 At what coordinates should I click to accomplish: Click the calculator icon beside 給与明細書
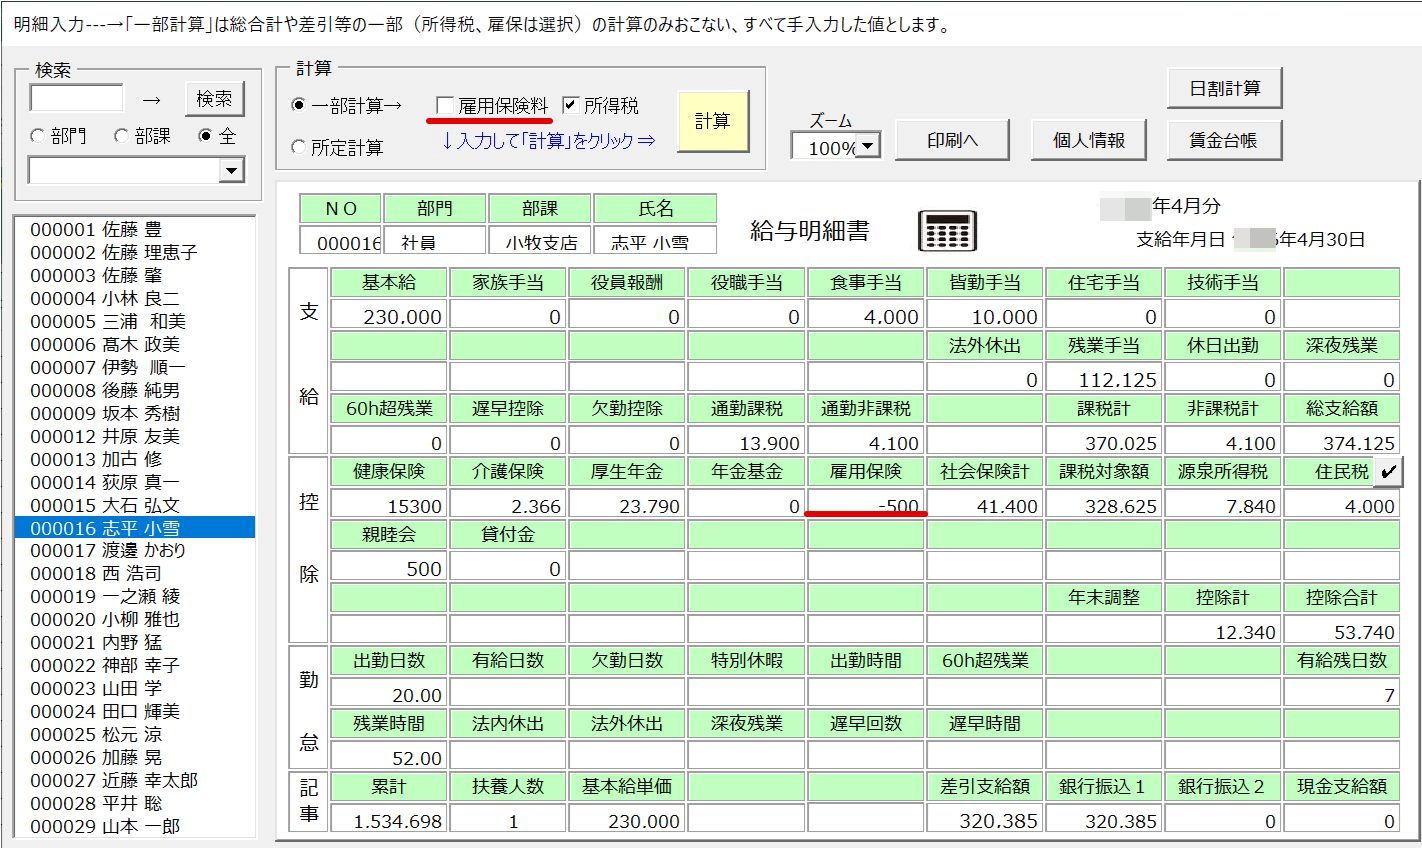pos(946,232)
